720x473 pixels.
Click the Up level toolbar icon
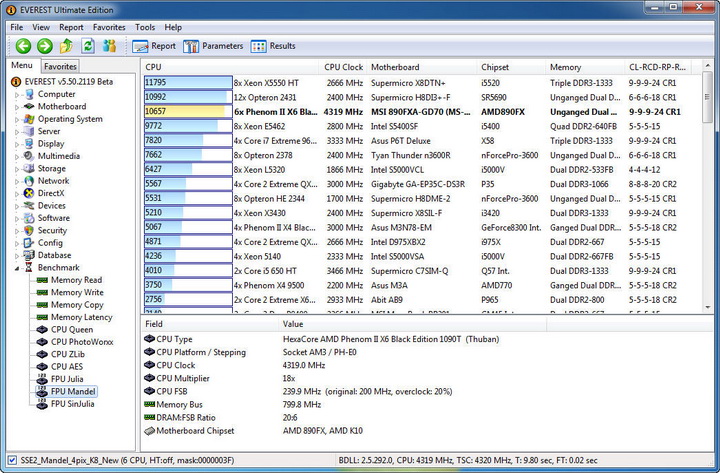point(66,46)
